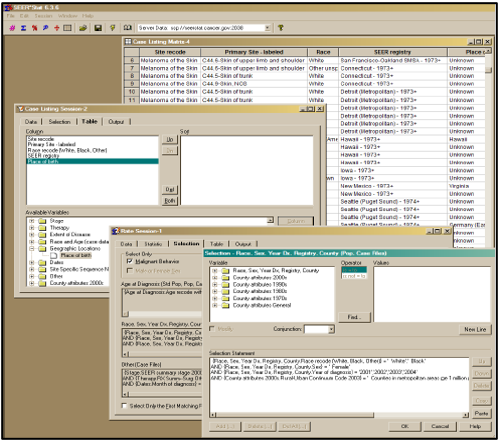Expand the Therapy folder node
Viewport: 500px width, 440px height.
click(31, 228)
